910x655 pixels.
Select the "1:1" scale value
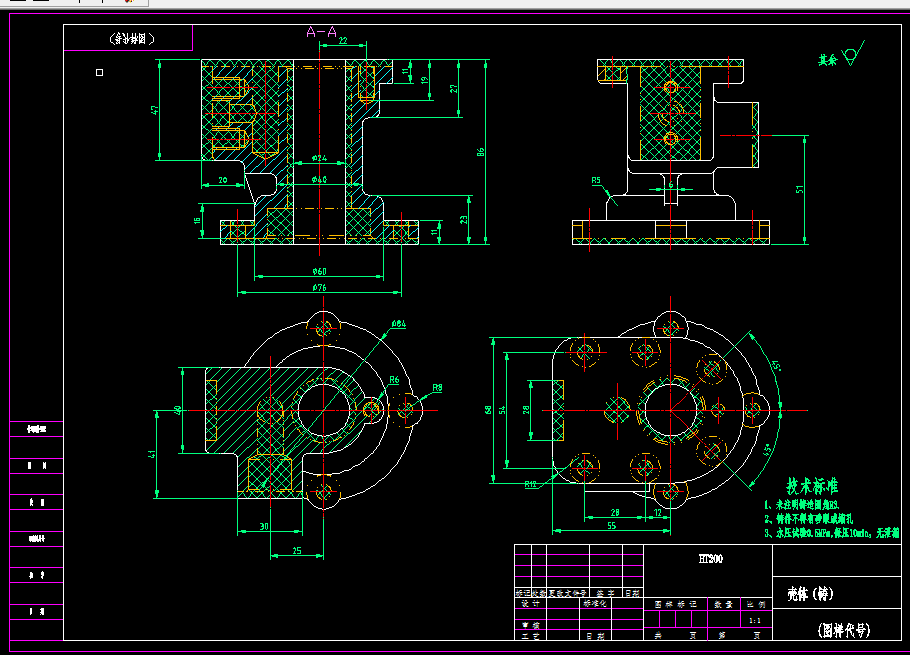(x=755, y=620)
